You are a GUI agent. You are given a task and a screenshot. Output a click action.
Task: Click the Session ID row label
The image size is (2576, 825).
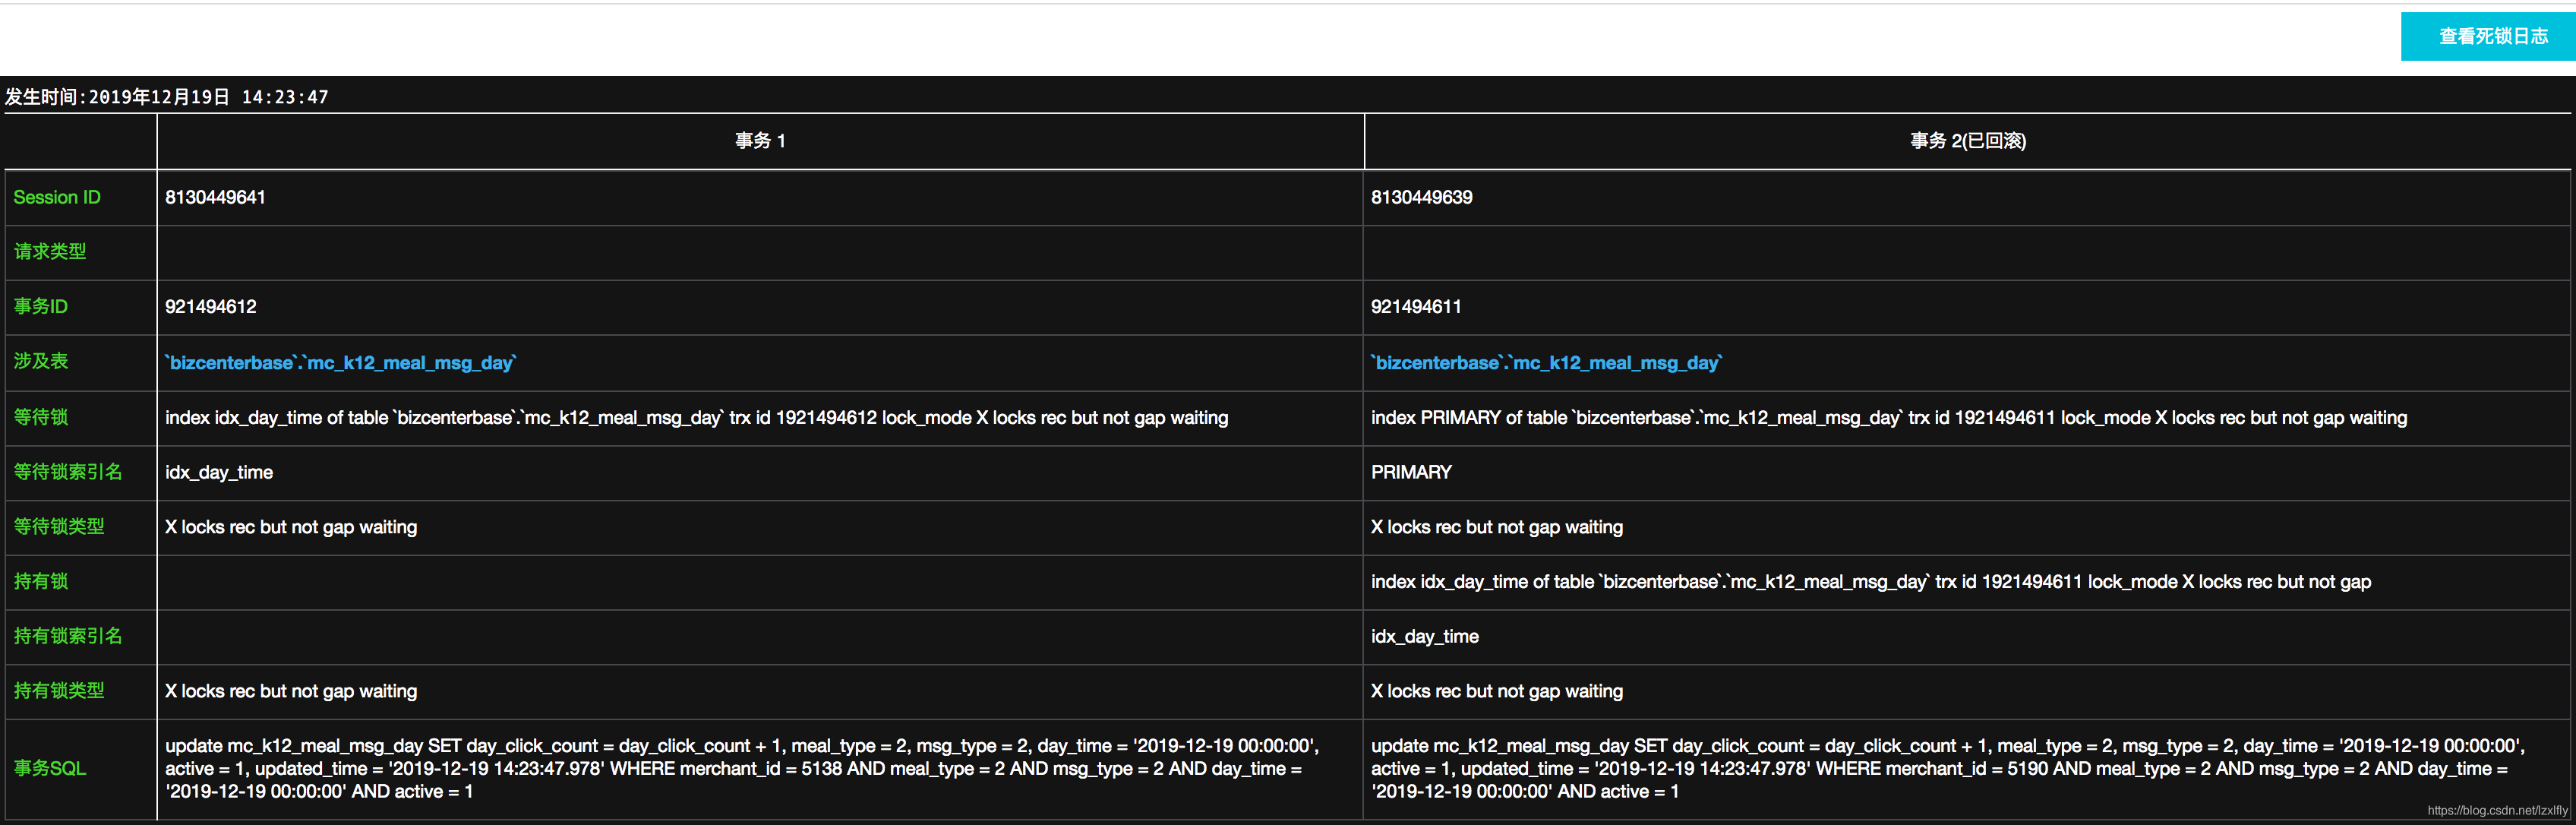coord(57,198)
